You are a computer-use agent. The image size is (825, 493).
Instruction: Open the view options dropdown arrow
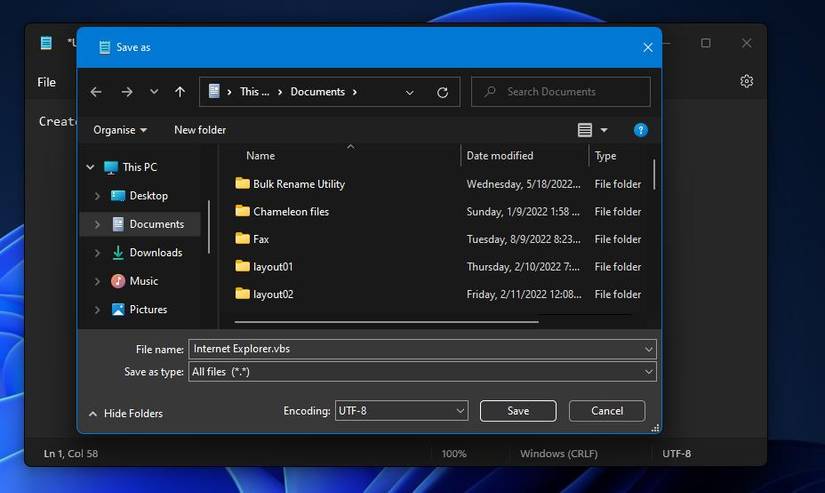point(604,130)
